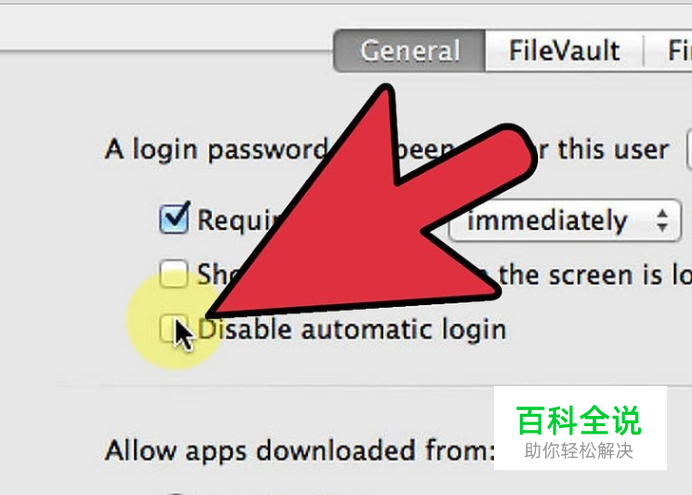
Task: Uncheck the Require password checkbox
Action: (x=174, y=218)
